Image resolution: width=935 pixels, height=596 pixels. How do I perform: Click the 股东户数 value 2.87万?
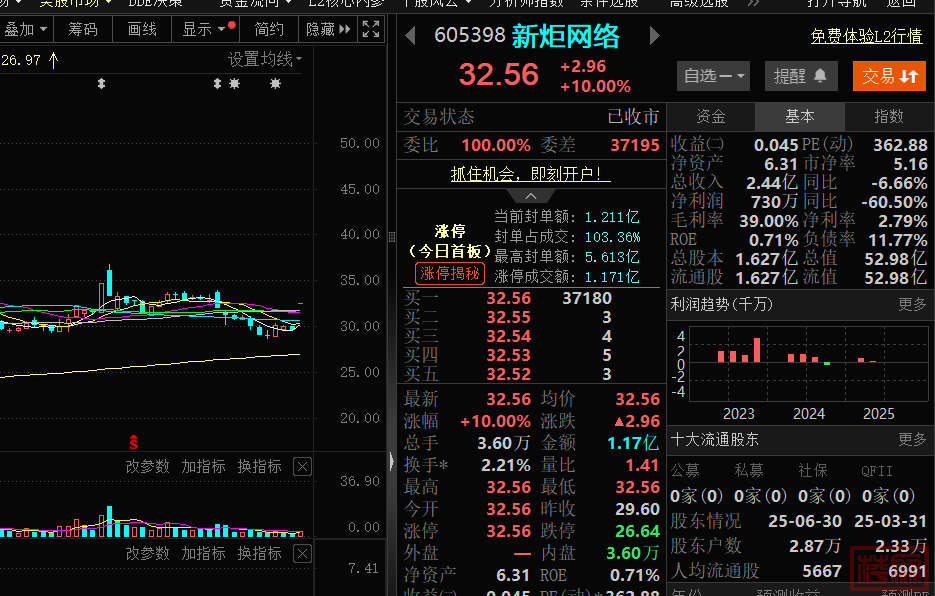pyautogui.click(x=815, y=545)
